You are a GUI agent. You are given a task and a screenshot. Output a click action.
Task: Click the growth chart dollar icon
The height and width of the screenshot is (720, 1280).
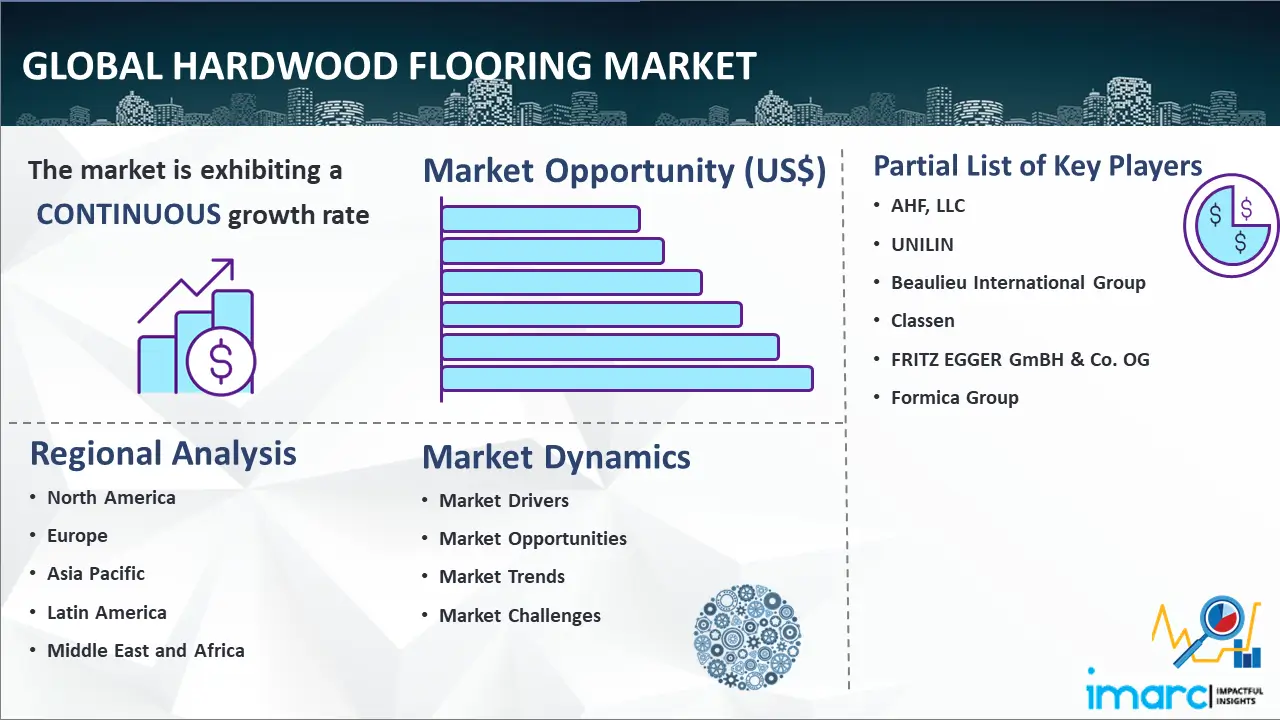tap(196, 327)
